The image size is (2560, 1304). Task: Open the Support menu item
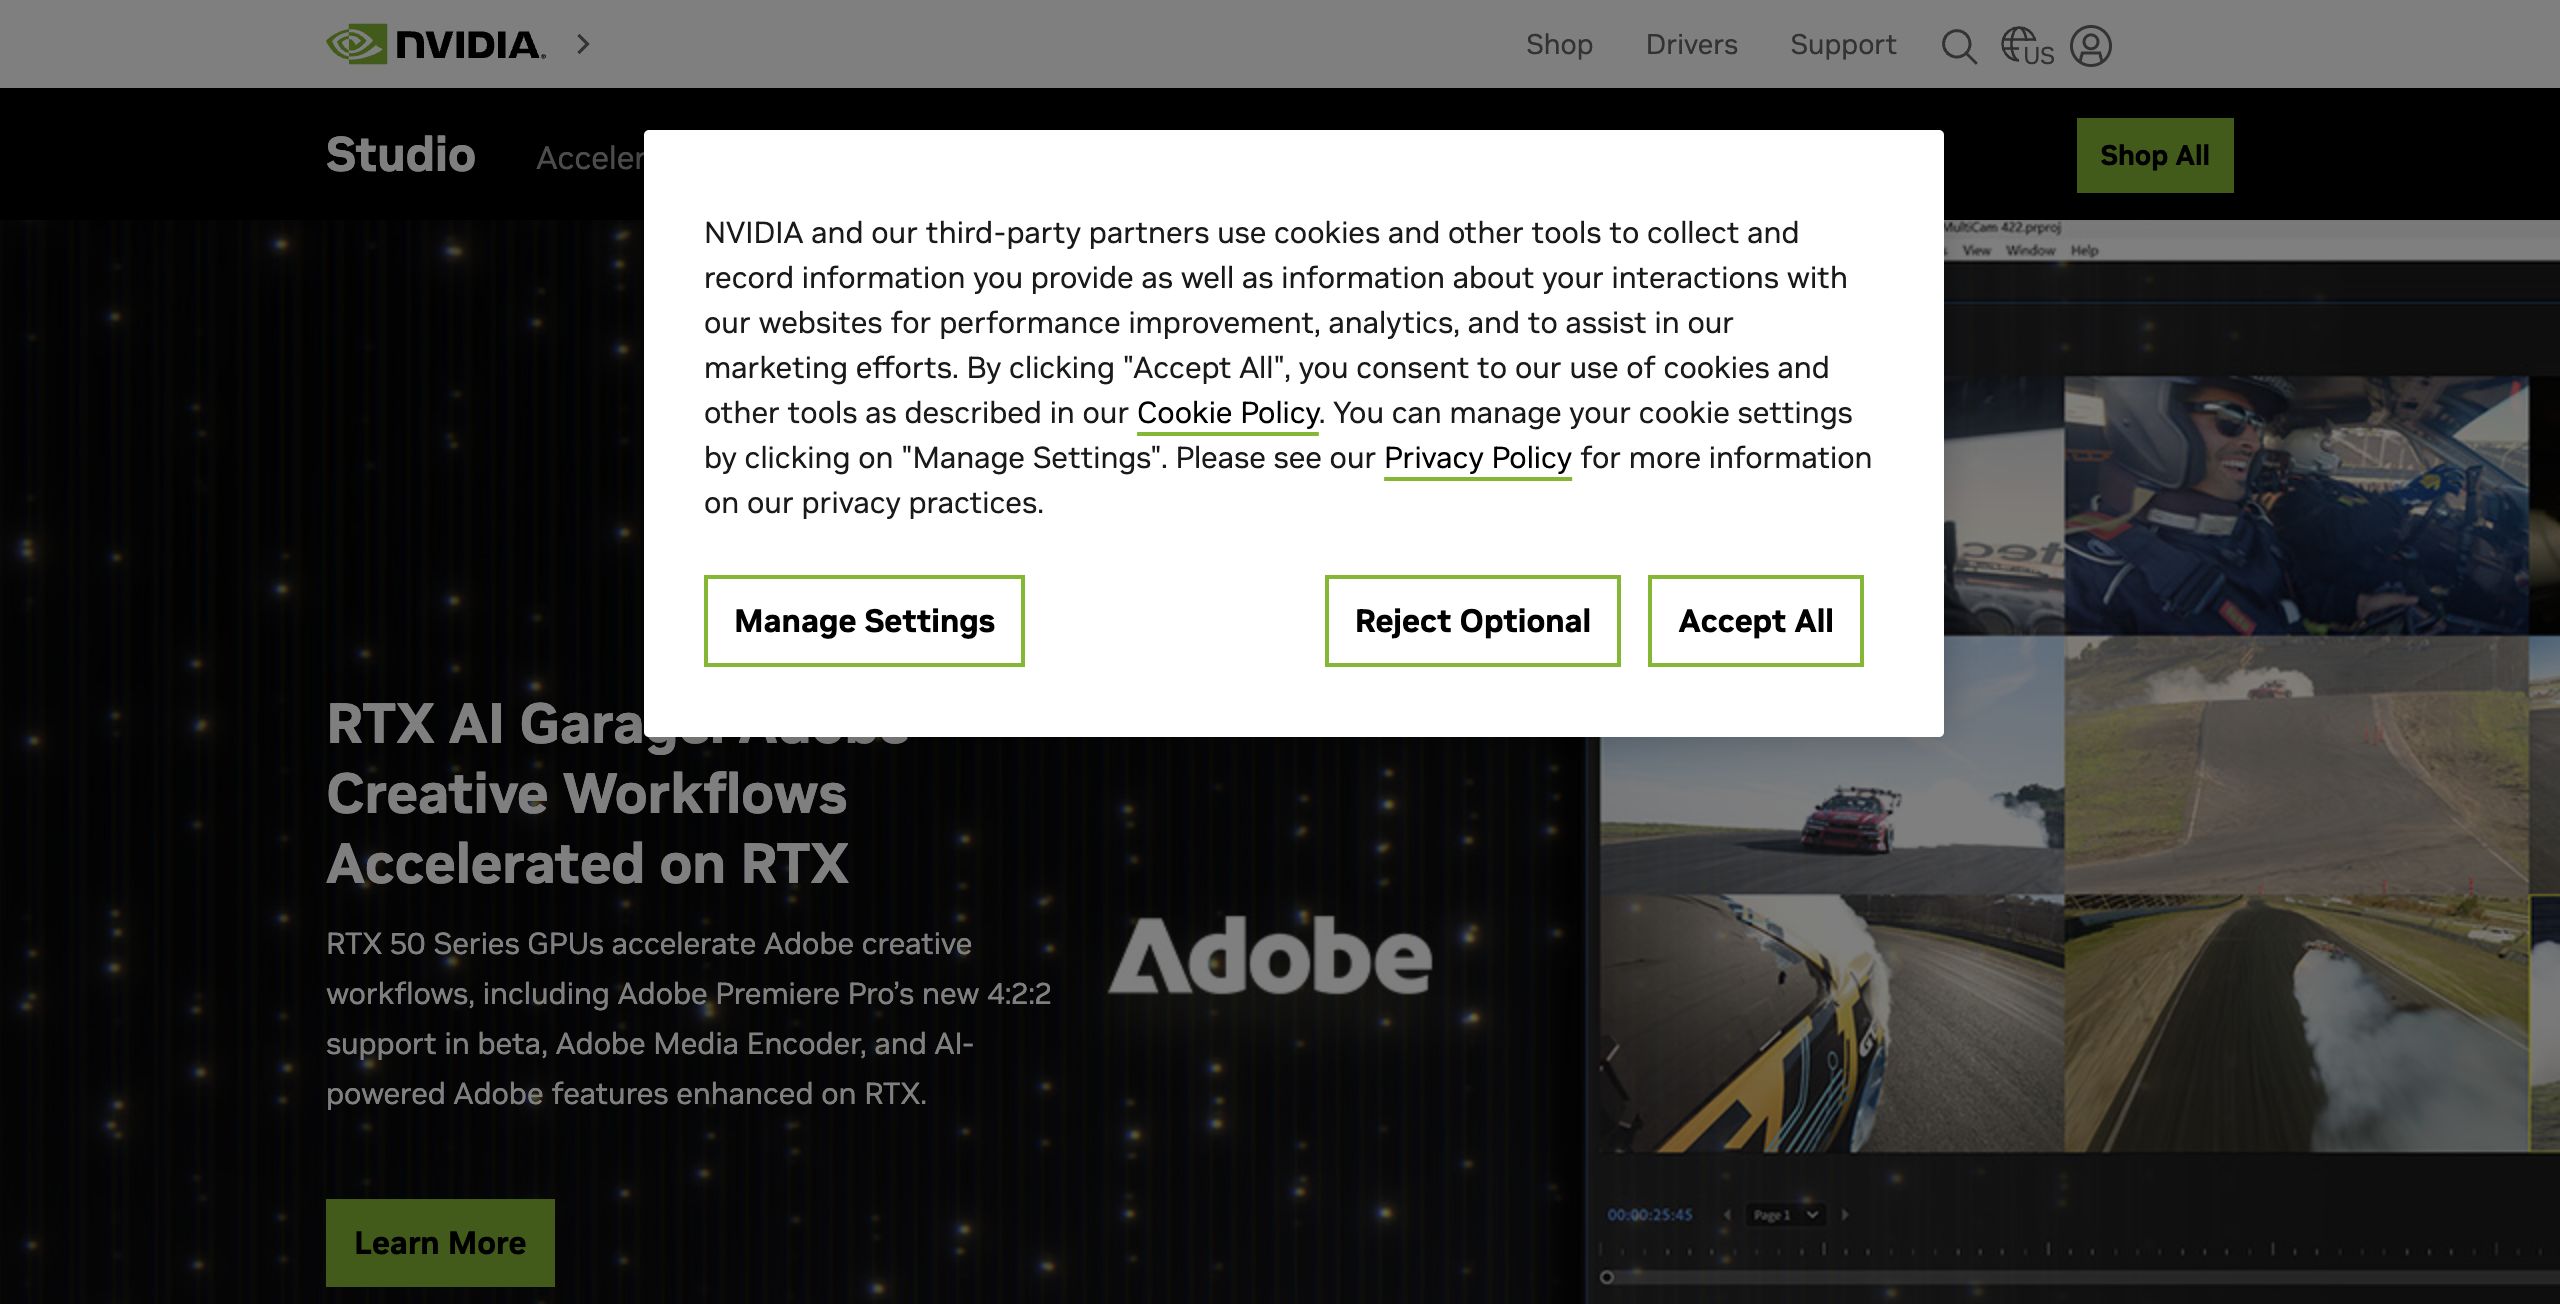point(1842,44)
